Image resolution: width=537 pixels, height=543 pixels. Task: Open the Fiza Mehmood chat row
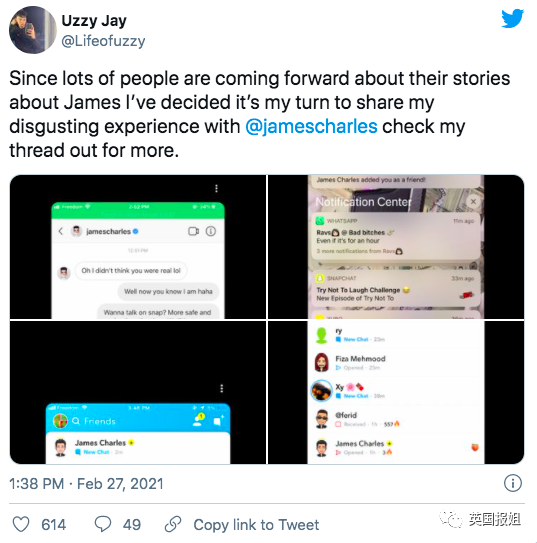[396, 362]
